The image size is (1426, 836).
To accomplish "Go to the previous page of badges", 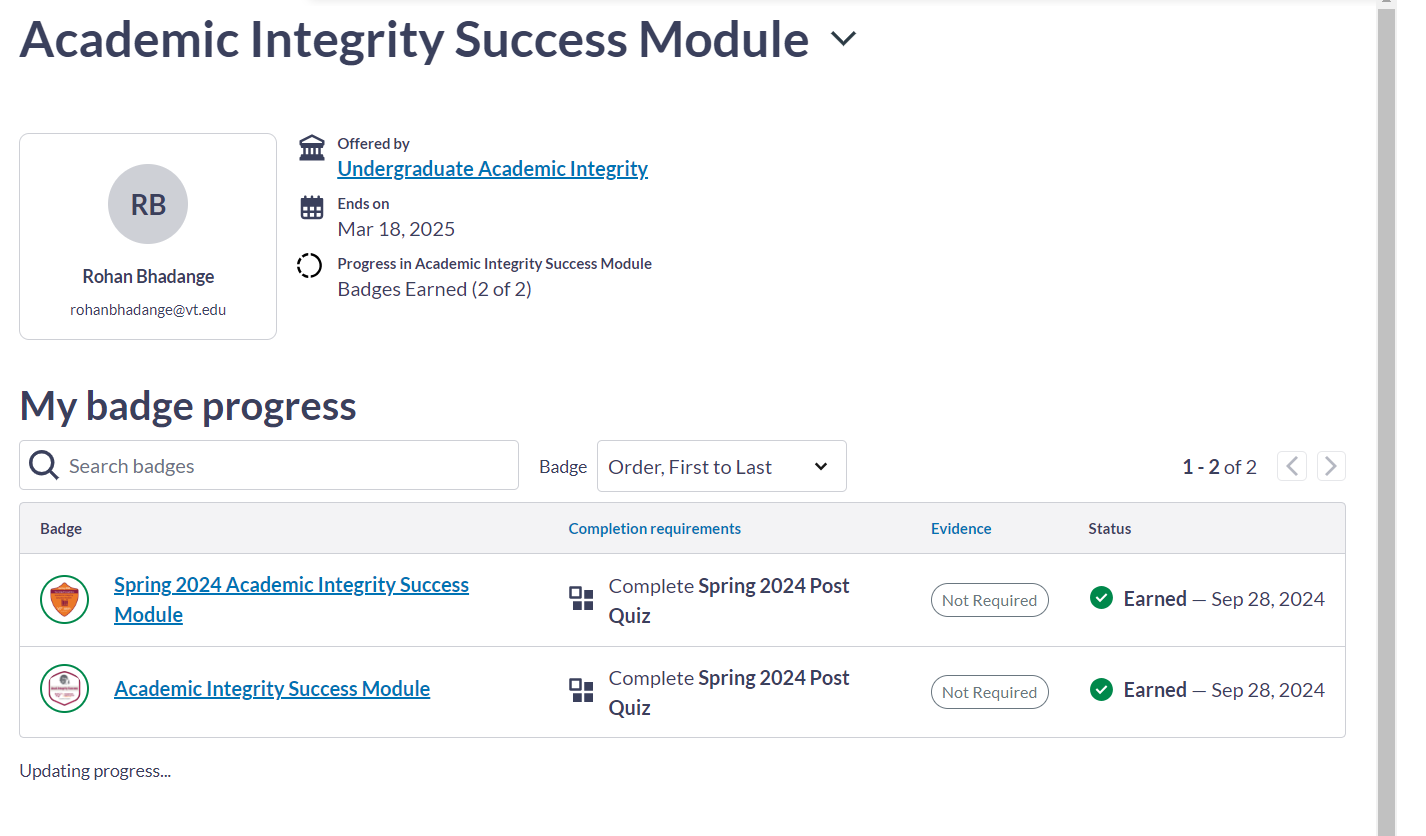I will pyautogui.click(x=1292, y=466).
